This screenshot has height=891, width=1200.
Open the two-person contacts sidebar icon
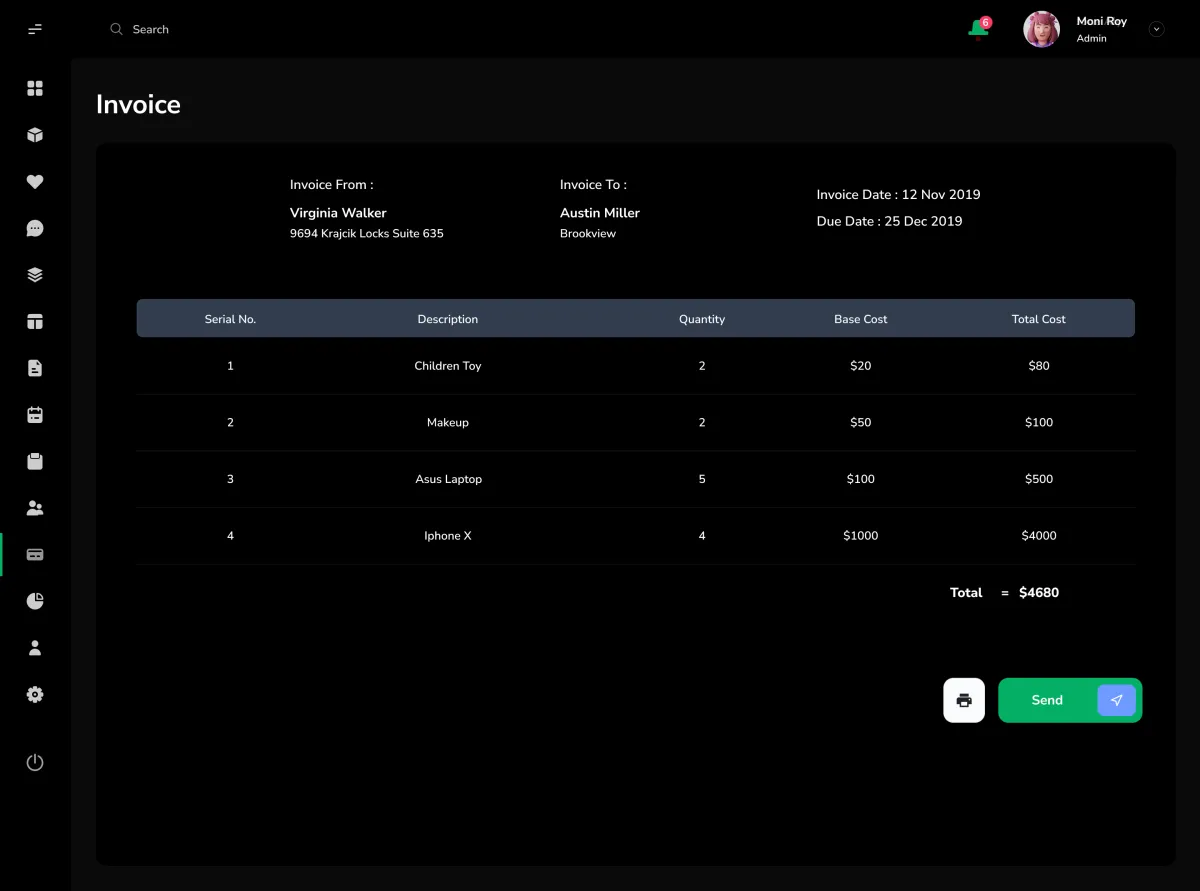(x=35, y=508)
